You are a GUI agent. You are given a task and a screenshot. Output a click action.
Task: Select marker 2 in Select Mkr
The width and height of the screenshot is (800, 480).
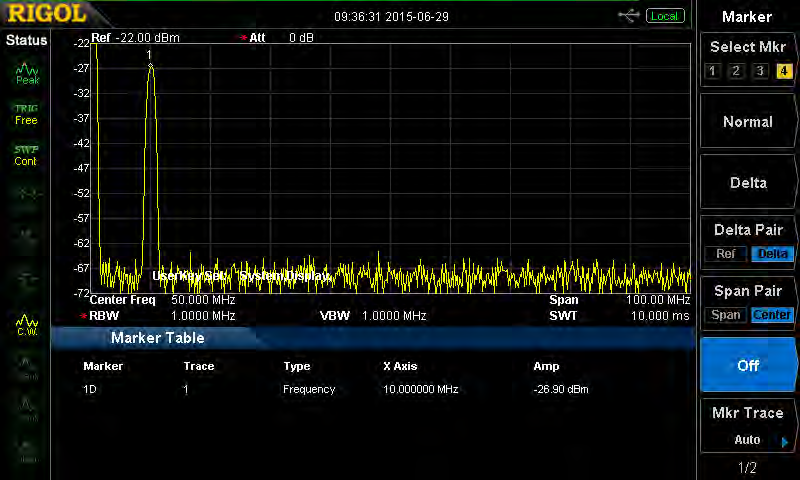pos(736,71)
